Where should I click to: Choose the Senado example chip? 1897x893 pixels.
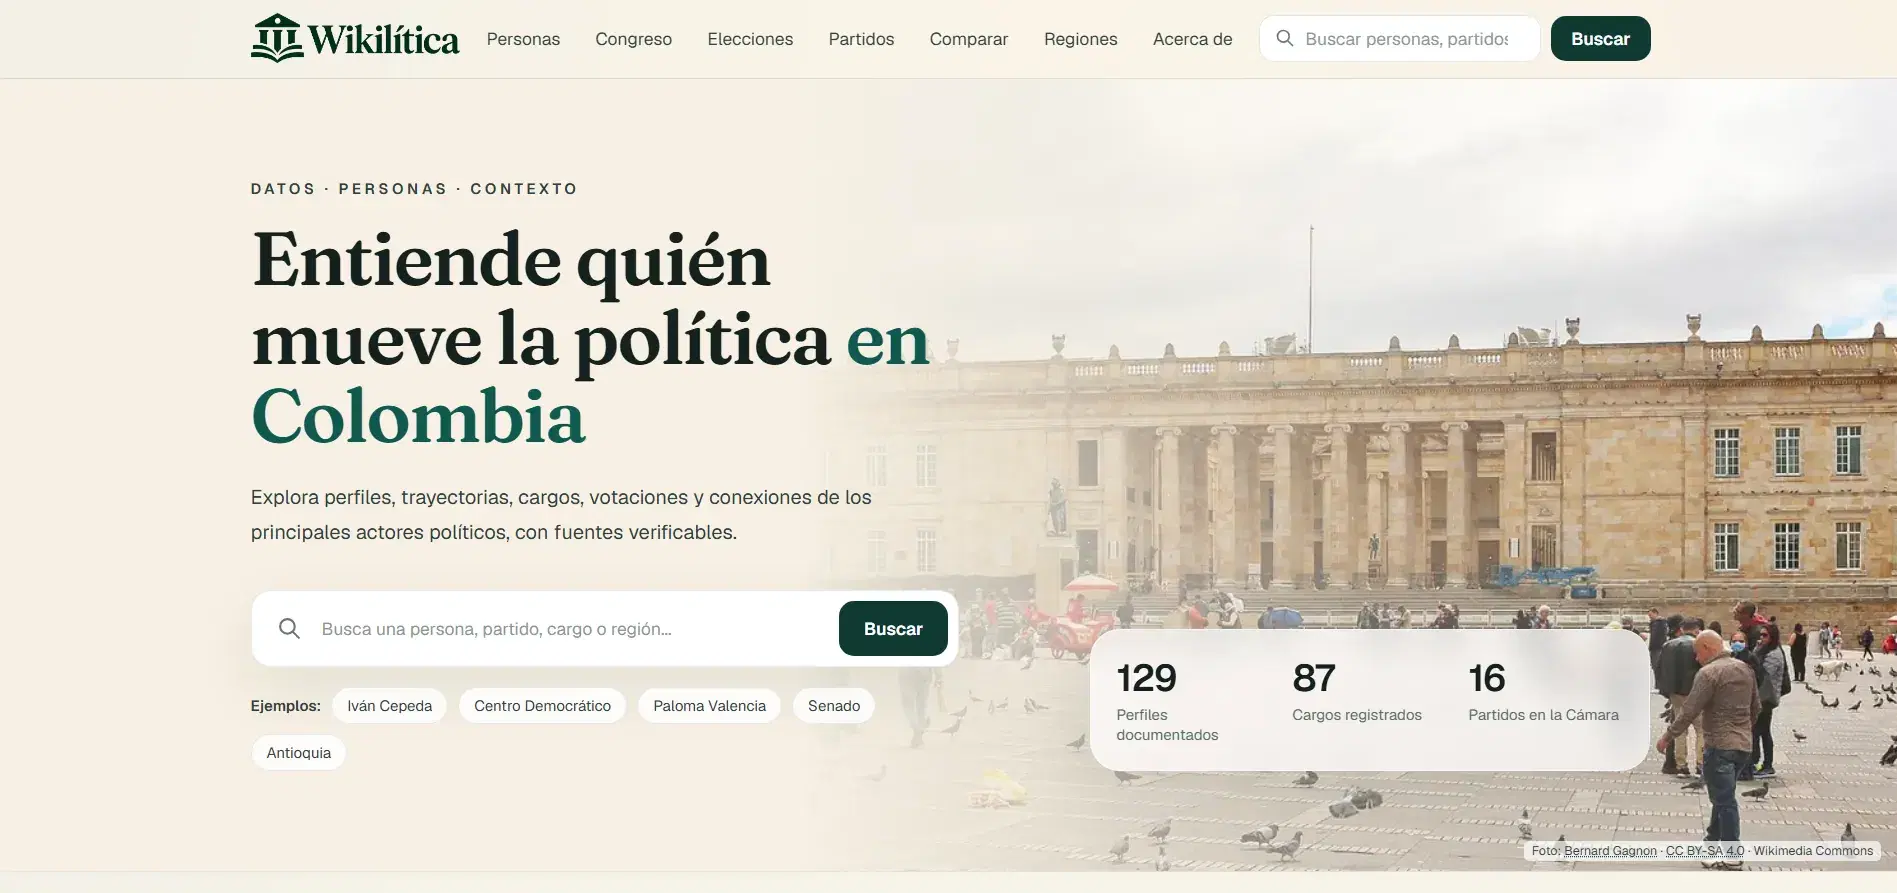[x=834, y=706]
